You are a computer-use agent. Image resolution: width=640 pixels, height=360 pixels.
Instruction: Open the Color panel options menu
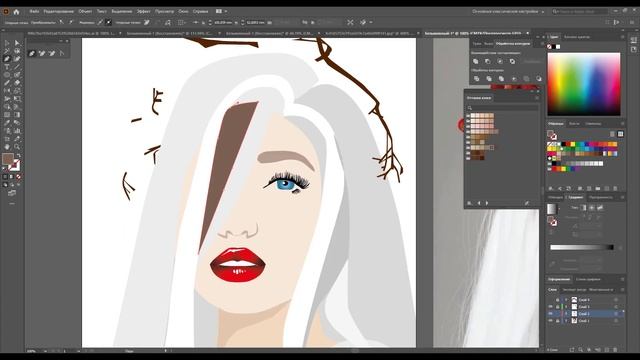(x=622, y=37)
